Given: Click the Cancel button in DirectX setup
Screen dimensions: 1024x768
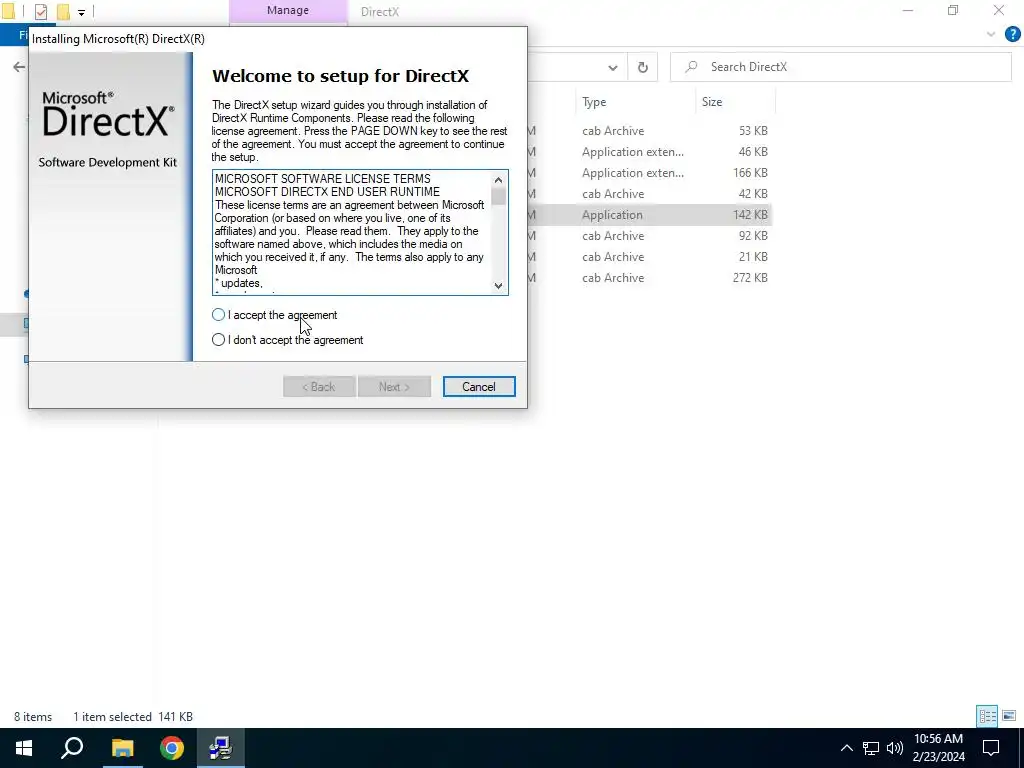Looking at the screenshot, I should (479, 387).
